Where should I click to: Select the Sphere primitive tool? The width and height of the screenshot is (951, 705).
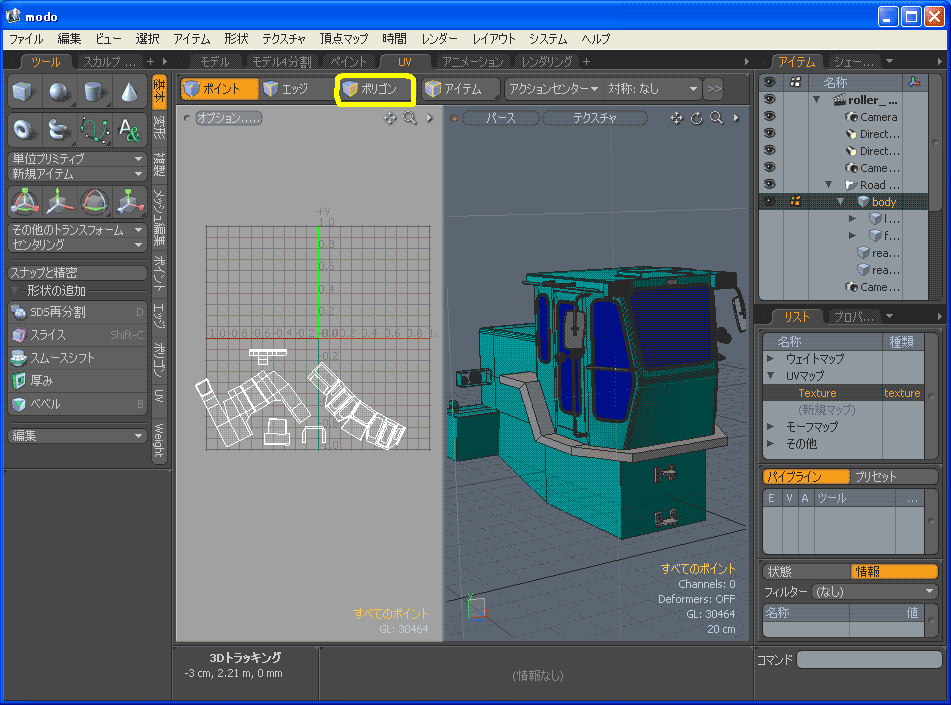[x=58, y=93]
